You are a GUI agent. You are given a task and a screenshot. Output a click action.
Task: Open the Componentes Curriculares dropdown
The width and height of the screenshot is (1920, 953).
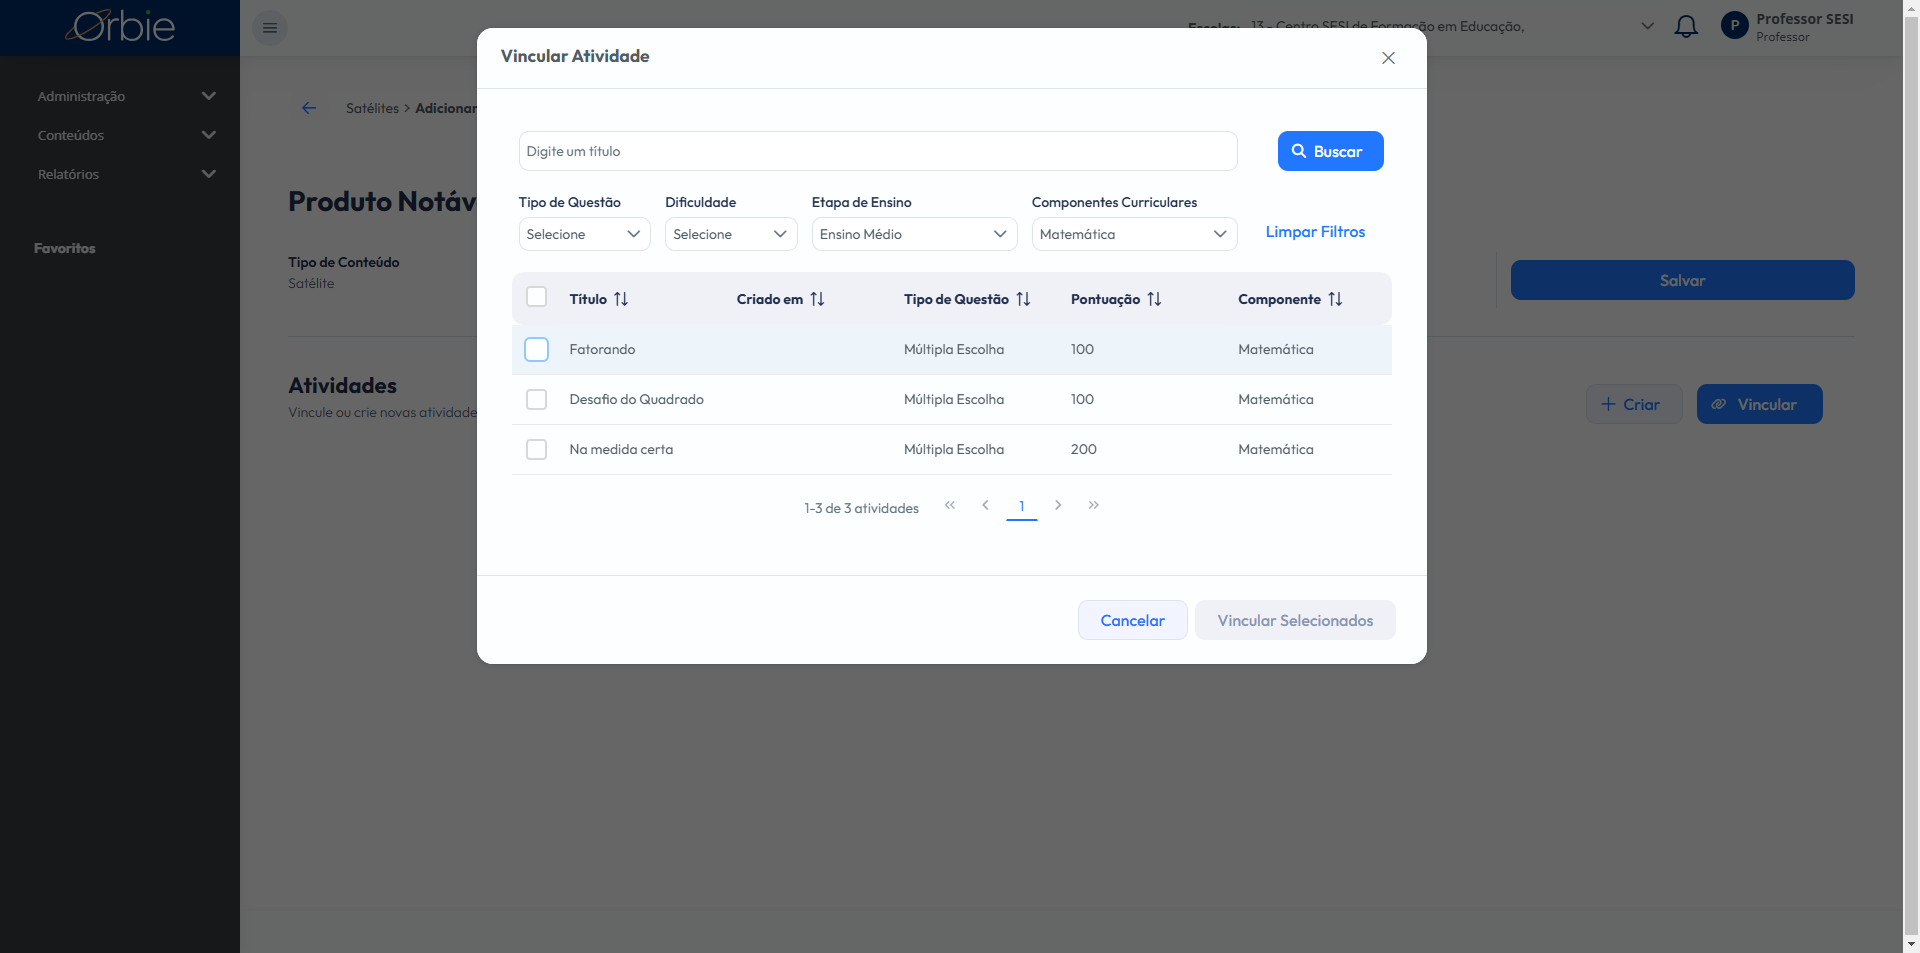(x=1133, y=234)
